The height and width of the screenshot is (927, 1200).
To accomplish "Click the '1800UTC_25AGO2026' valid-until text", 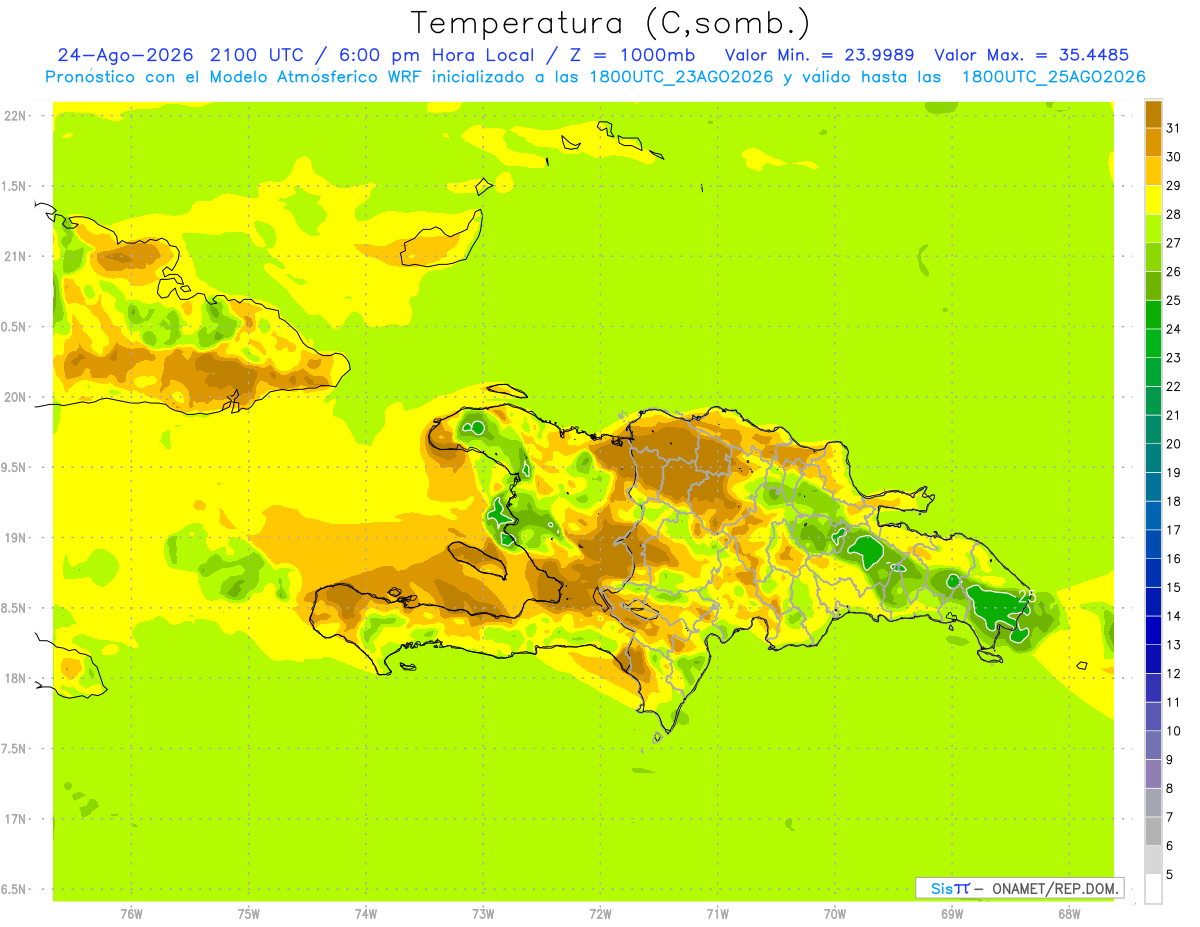I will 1053,77.
